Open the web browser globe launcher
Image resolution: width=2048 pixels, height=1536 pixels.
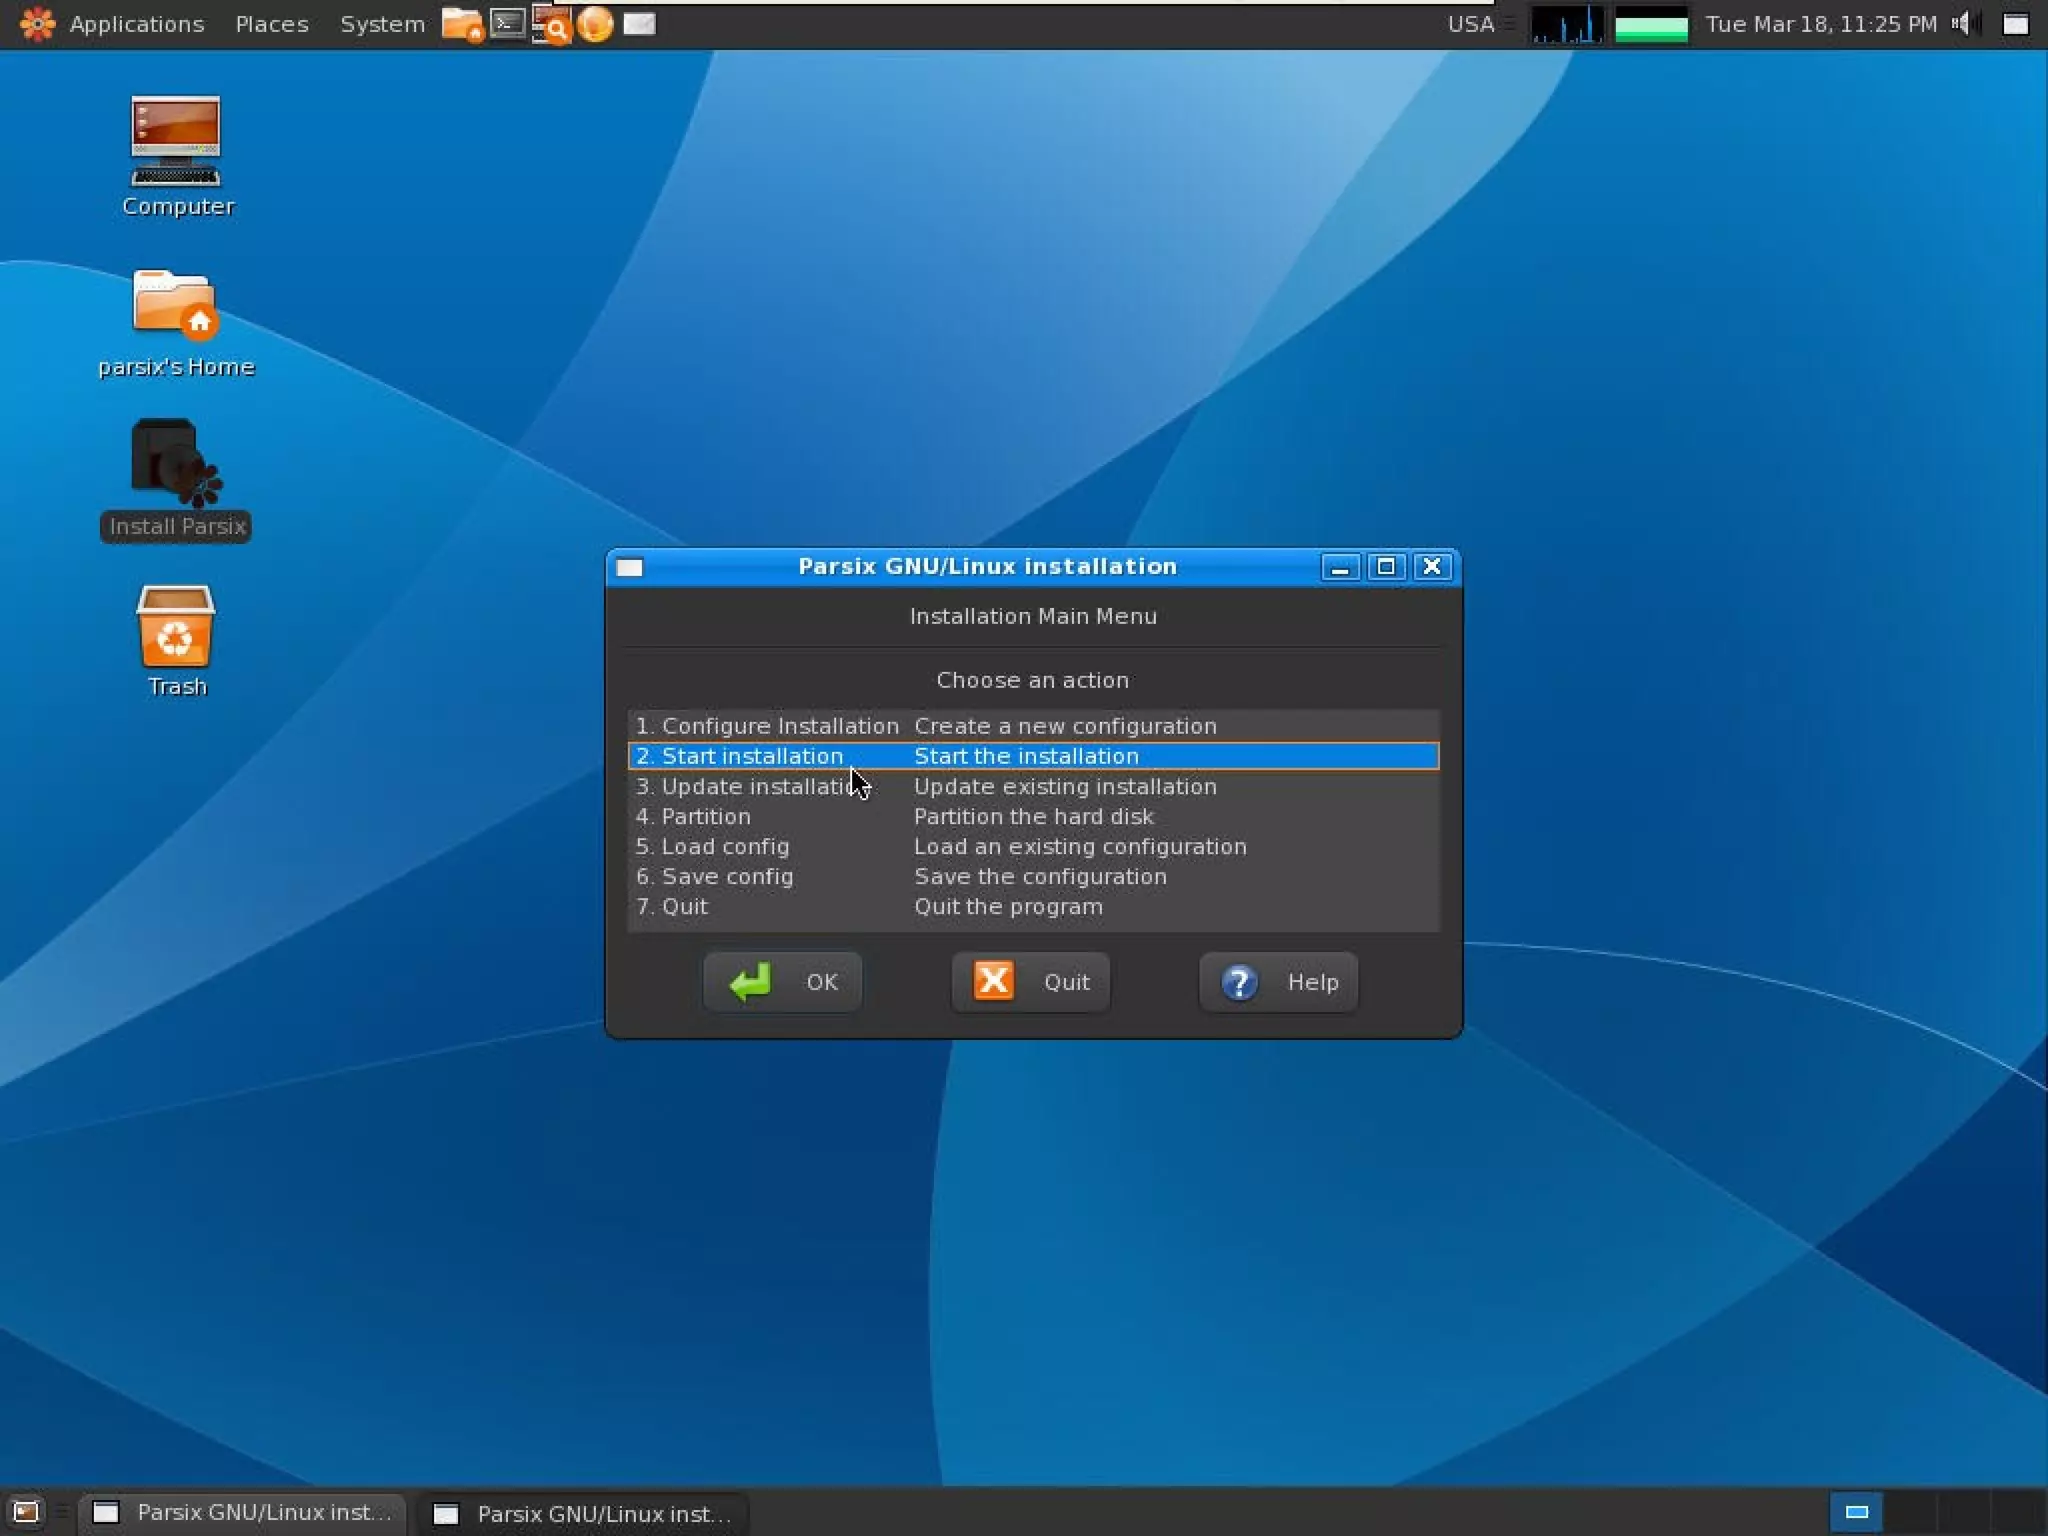[x=595, y=24]
